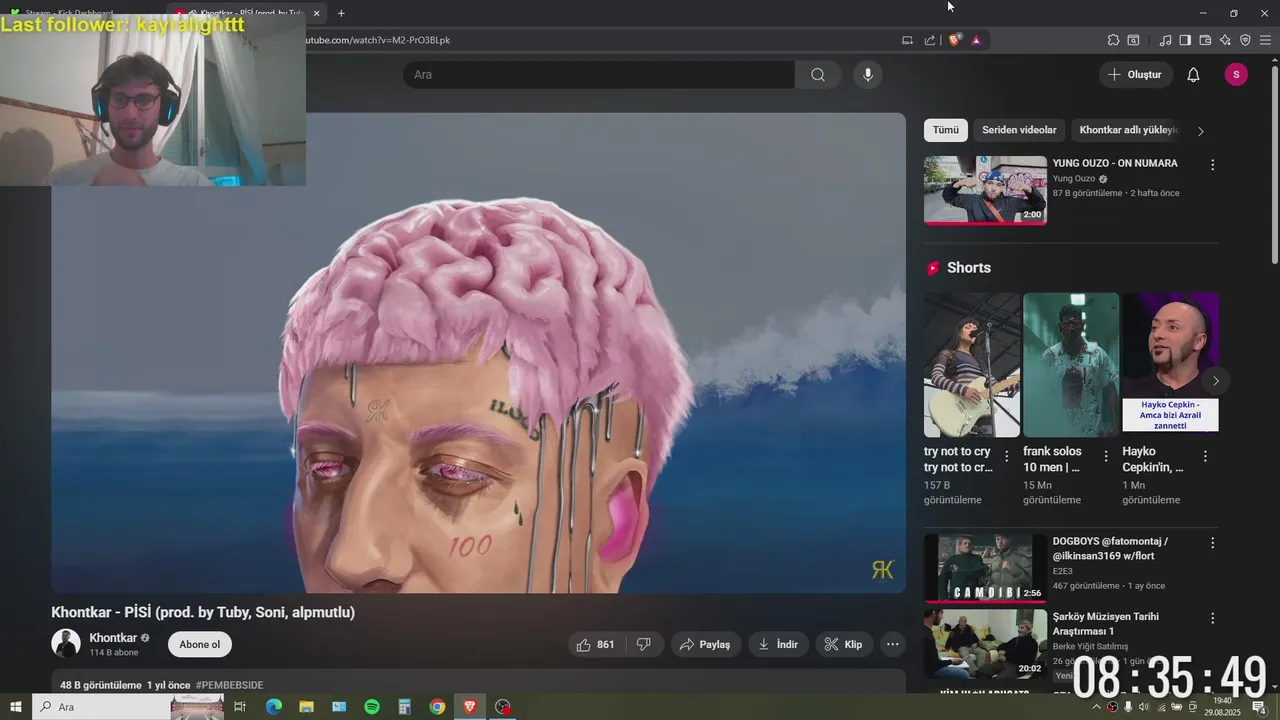Dislike the video with thumbs down
The width and height of the screenshot is (1280, 720).
(644, 645)
